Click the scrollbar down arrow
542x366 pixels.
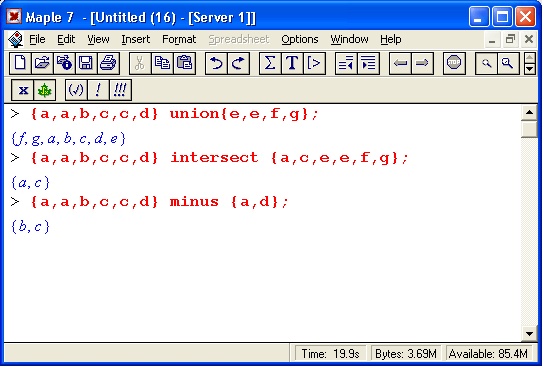point(529,334)
